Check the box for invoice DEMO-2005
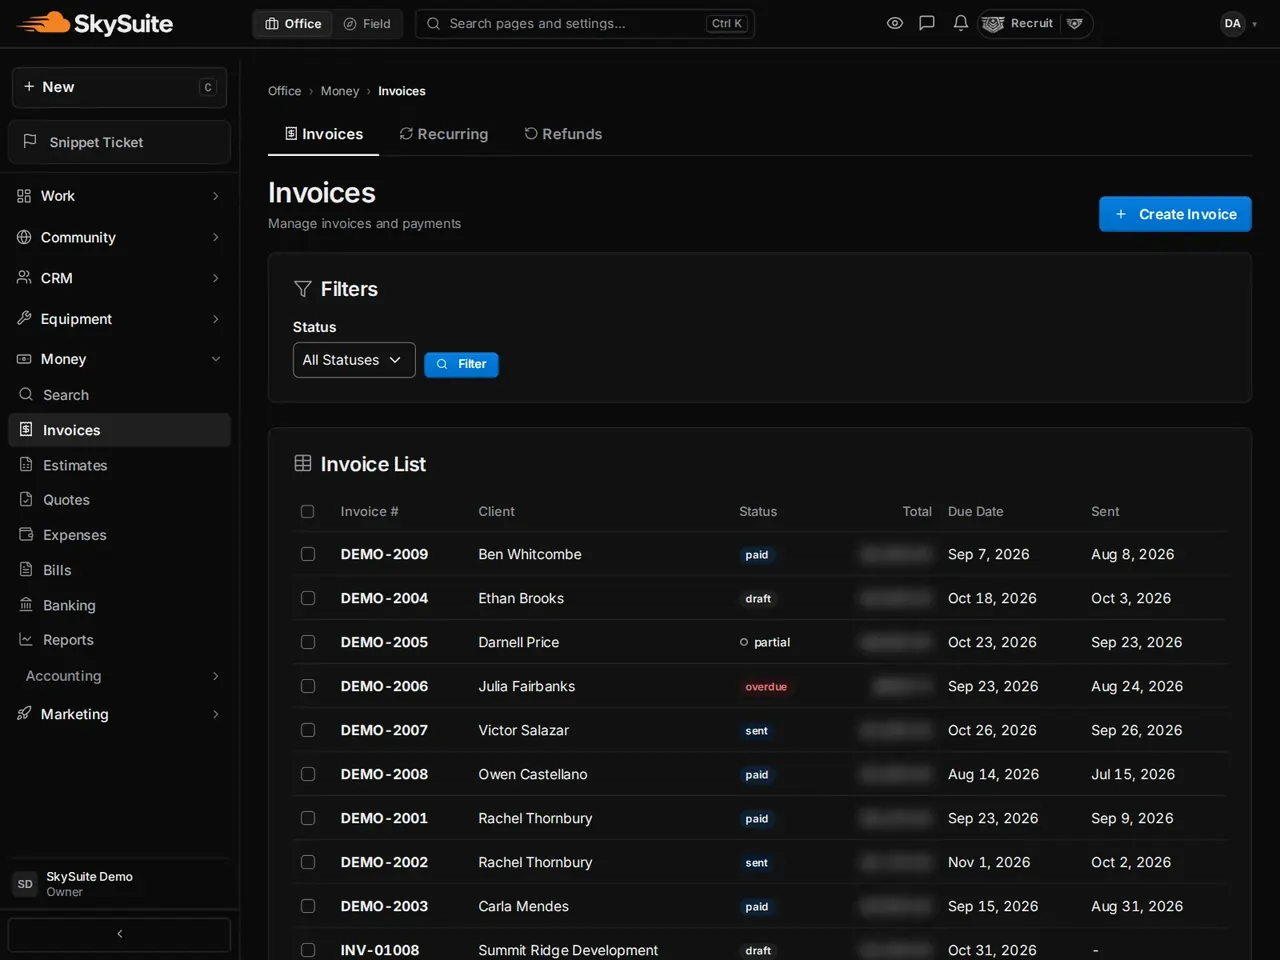 (x=308, y=642)
